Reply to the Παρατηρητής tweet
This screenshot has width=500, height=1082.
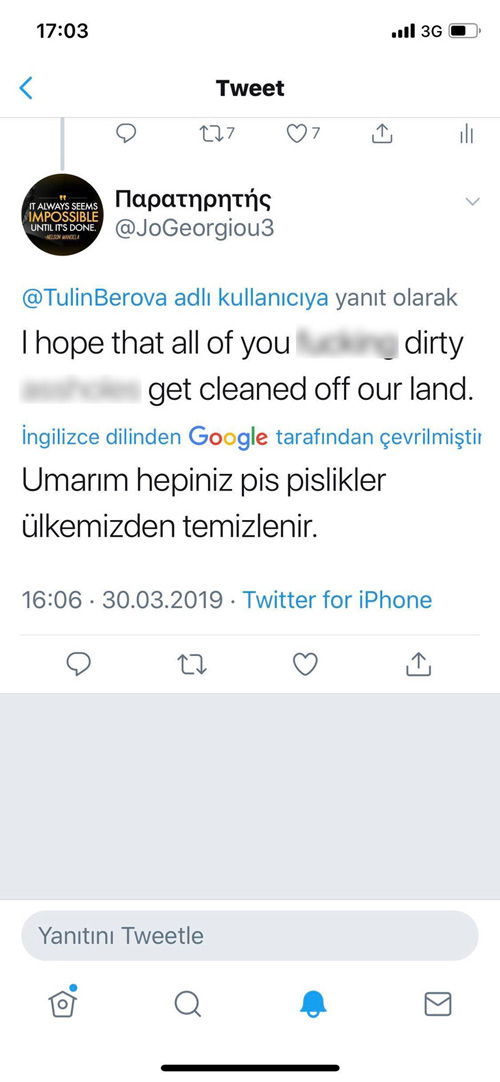[x=79, y=665]
